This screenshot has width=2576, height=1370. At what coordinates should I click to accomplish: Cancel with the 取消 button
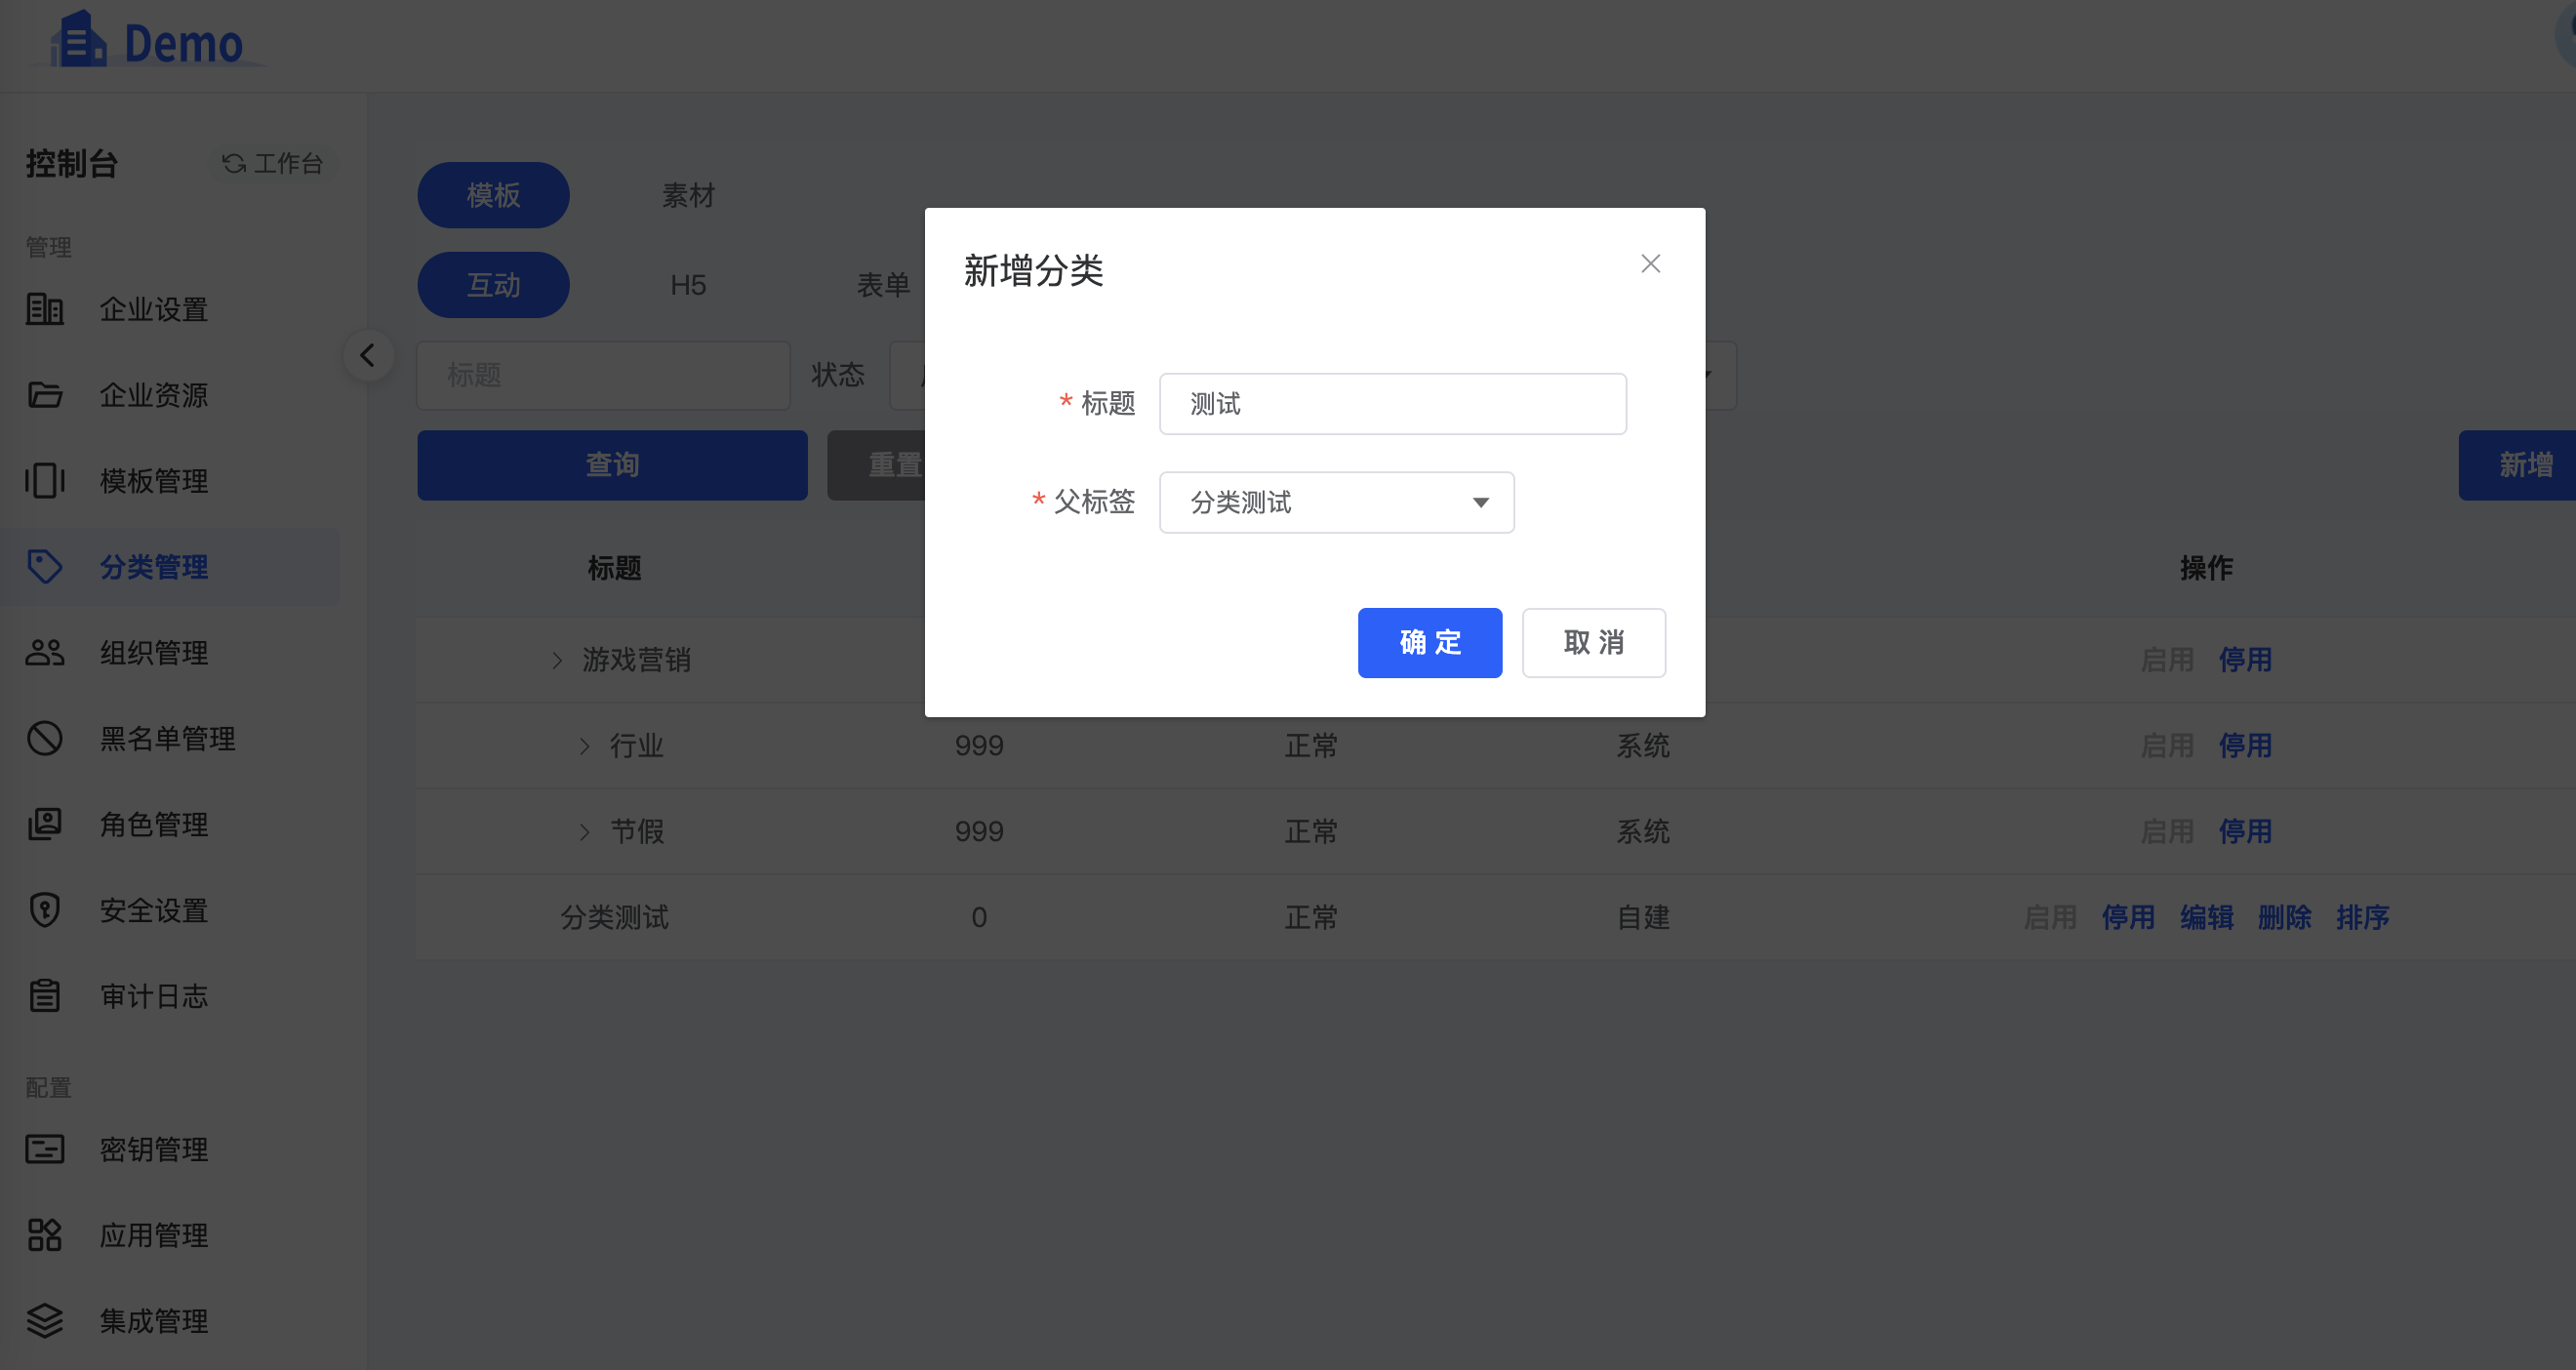point(1594,643)
